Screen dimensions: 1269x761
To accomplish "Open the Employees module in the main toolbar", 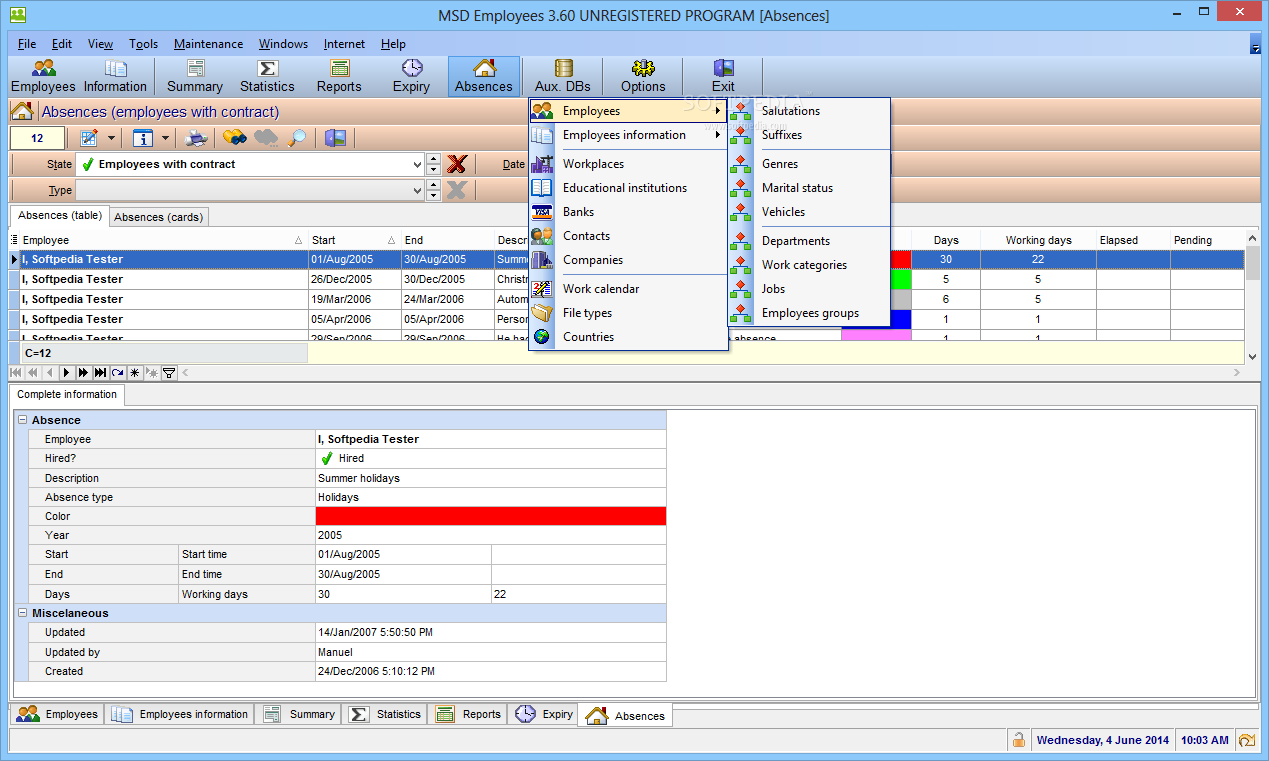I will (x=43, y=76).
